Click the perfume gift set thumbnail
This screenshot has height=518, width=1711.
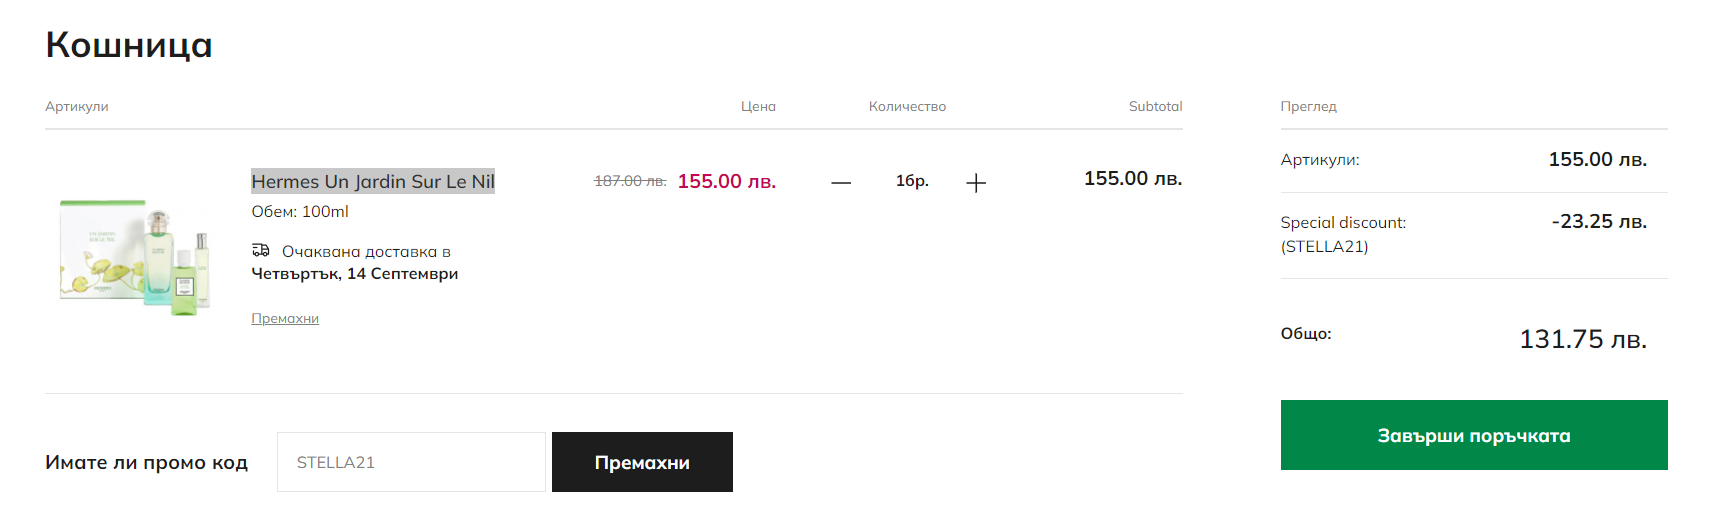(x=135, y=257)
